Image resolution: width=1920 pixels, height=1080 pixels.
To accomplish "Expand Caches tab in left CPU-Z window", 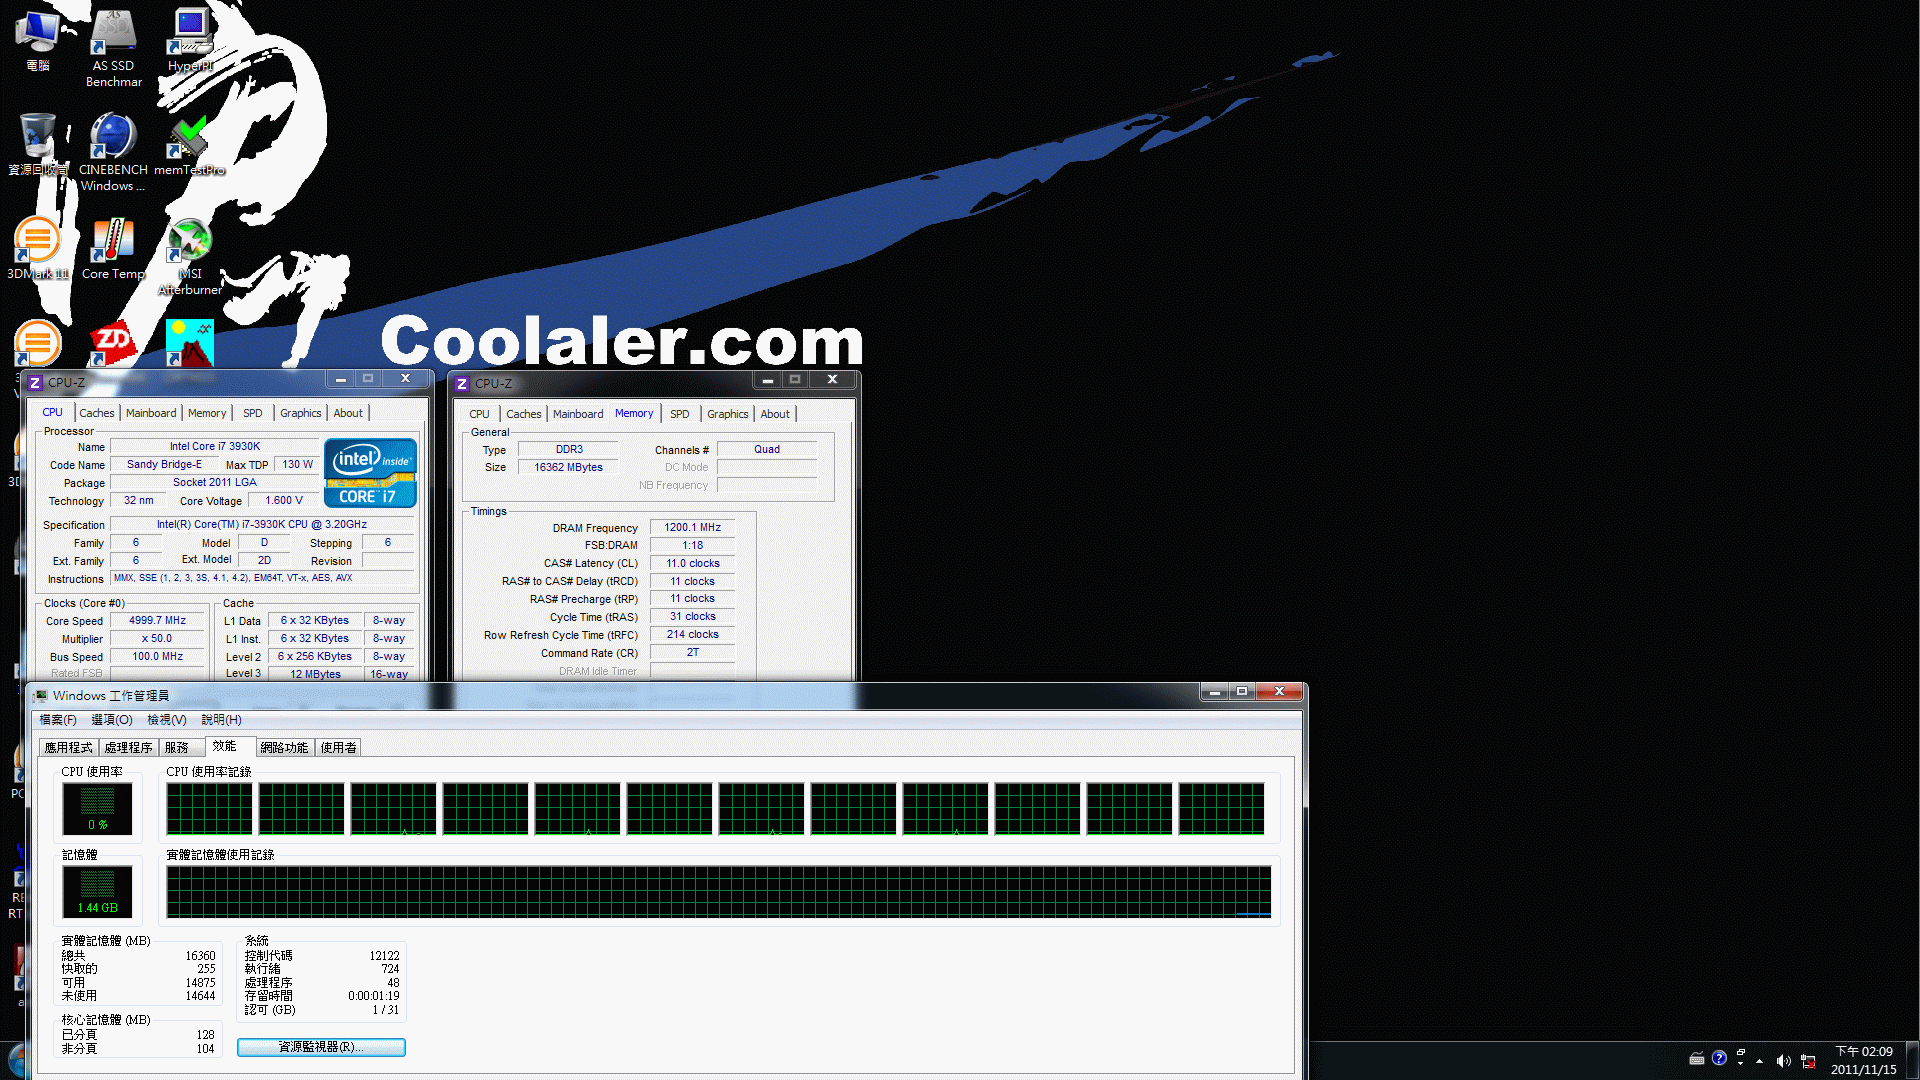I will pos(94,413).
